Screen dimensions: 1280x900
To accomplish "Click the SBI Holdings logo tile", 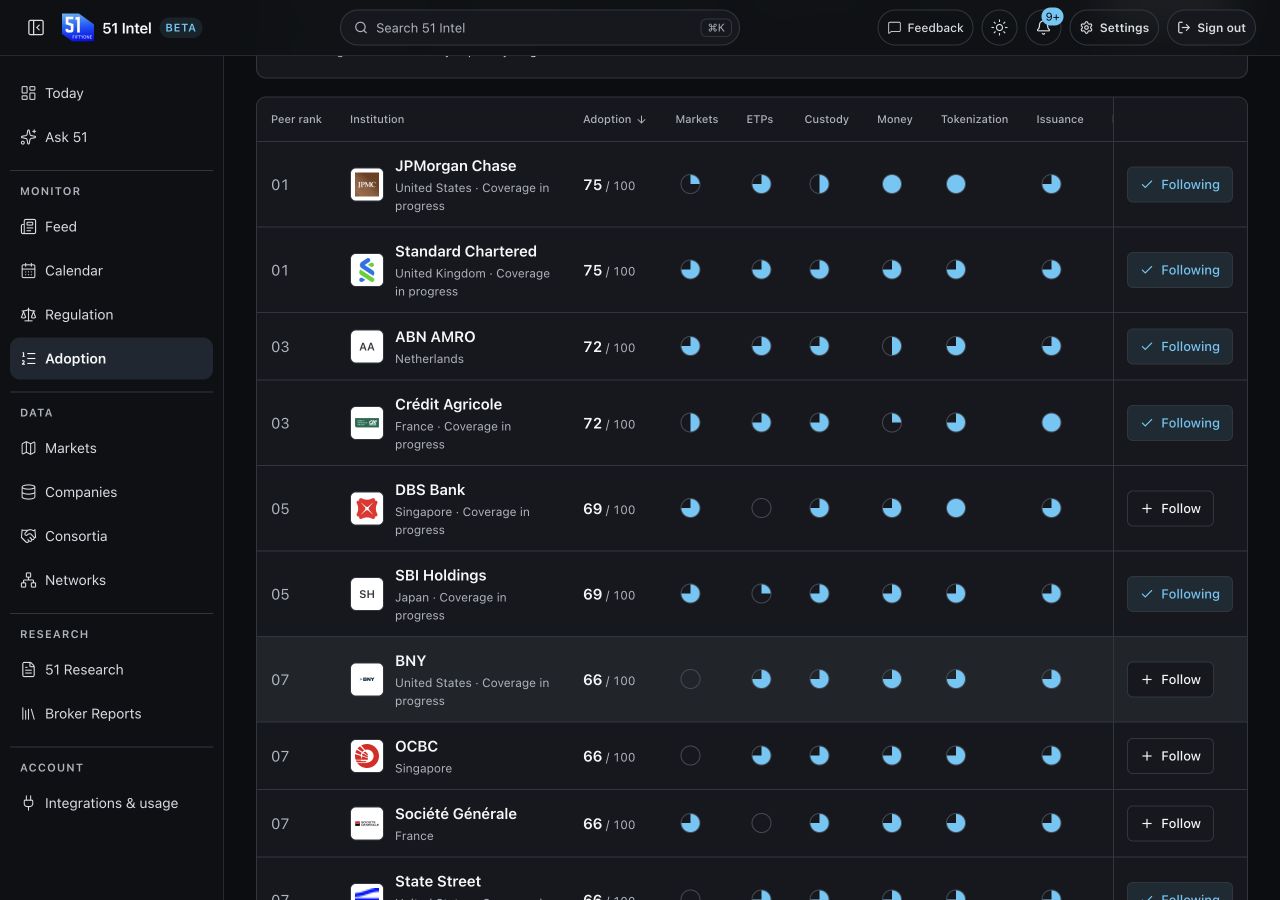I will (x=367, y=594).
